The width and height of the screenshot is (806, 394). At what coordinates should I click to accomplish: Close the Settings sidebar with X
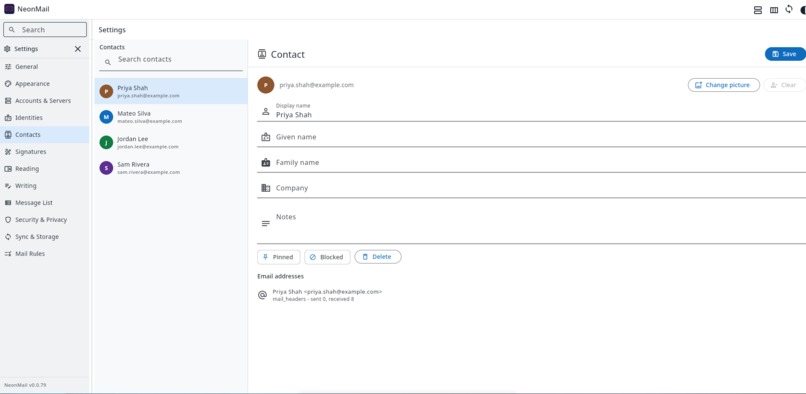point(78,49)
